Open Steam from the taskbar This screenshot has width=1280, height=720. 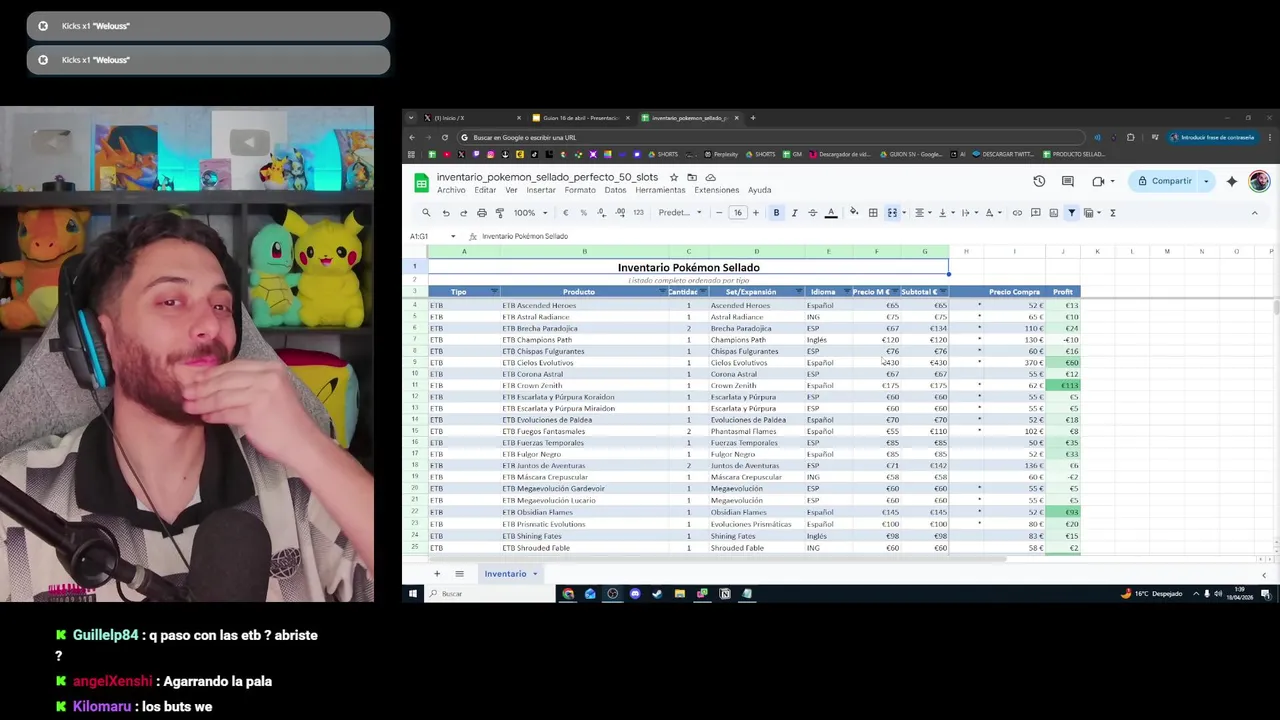pyautogui.click(x=657, y=594)
